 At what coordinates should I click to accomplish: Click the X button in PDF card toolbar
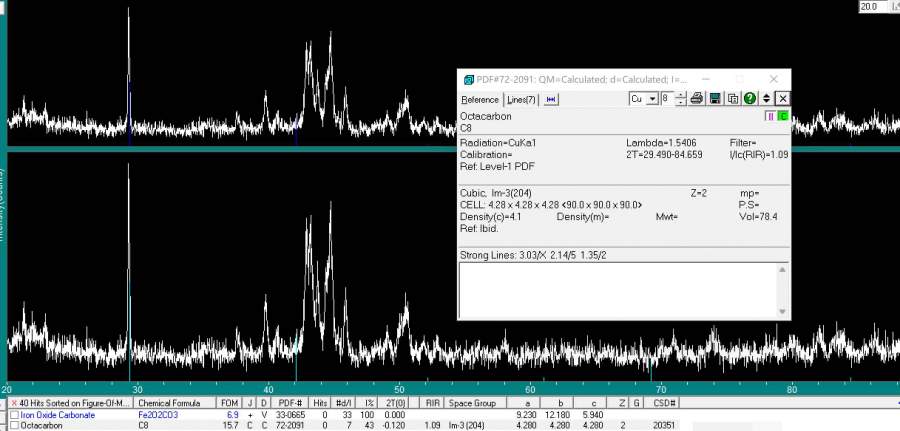pyautogui.click(x=783, y=98)
